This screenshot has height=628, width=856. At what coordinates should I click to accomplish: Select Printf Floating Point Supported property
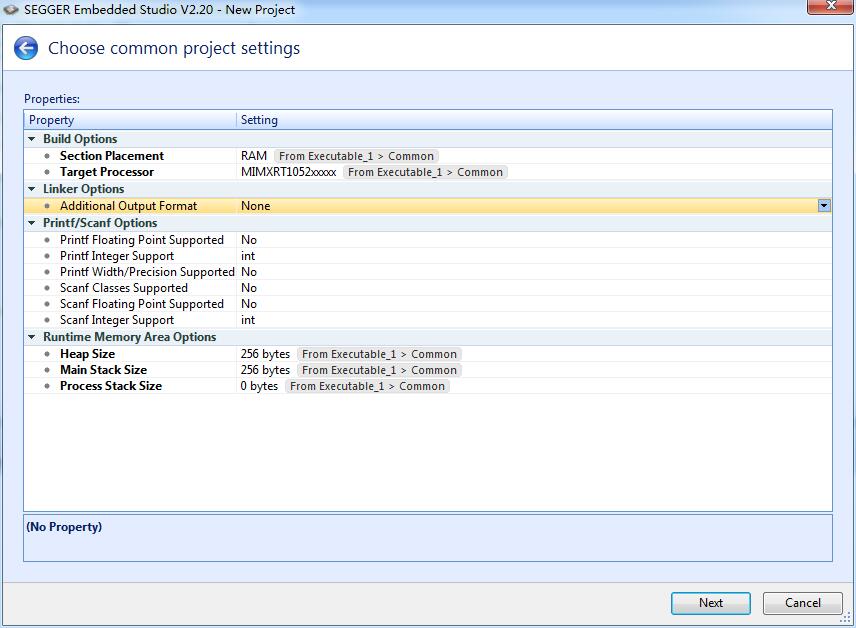(x=142, y=240)
